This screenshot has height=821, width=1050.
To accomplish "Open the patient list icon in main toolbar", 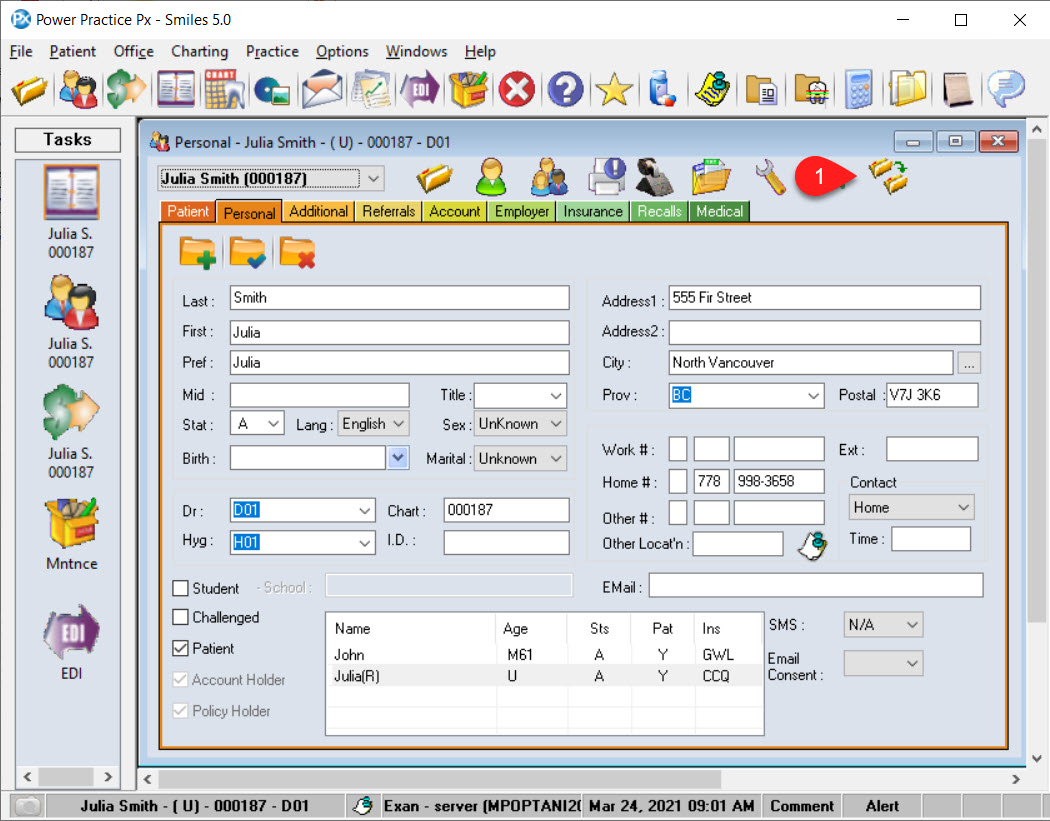I will tap(78, 89).
